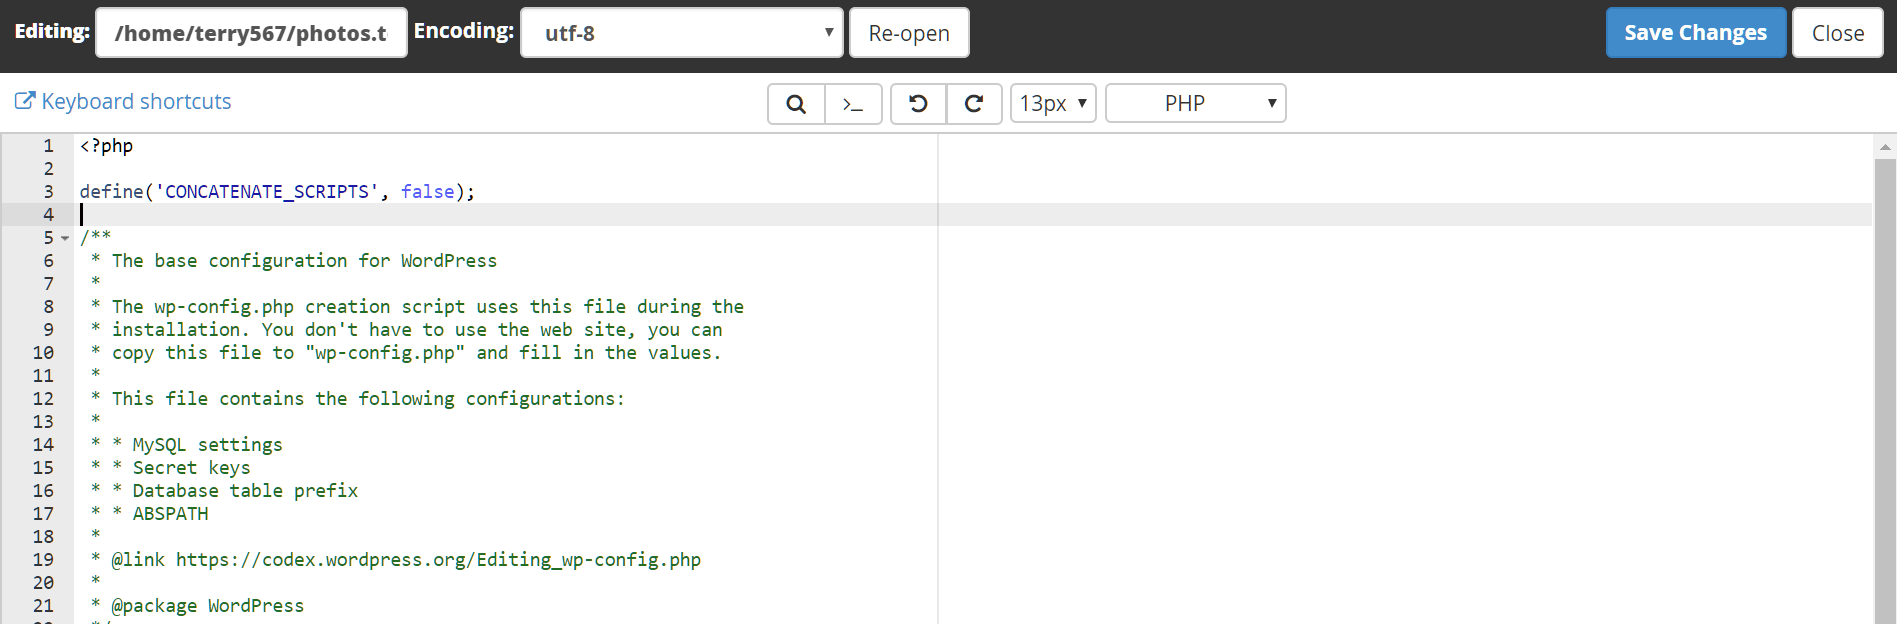The height and width of the screenshot is (624, 1897).
Task: Click line number 21 in the gutter
Action: [43, 606]
